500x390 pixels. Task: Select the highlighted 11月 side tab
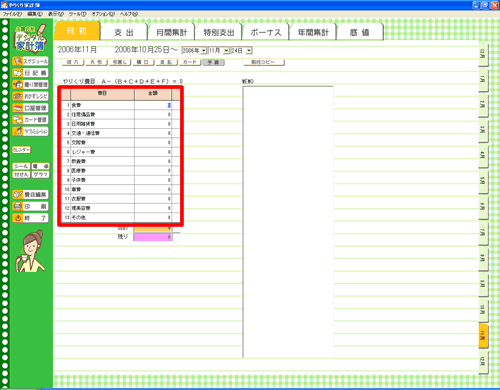pos(483,335)
